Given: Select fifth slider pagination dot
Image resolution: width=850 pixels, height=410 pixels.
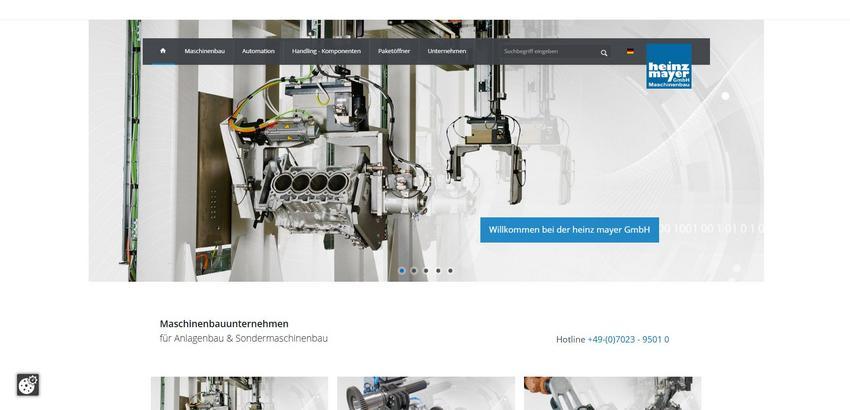Looking at the screenshot, I should tap(450, 270).
